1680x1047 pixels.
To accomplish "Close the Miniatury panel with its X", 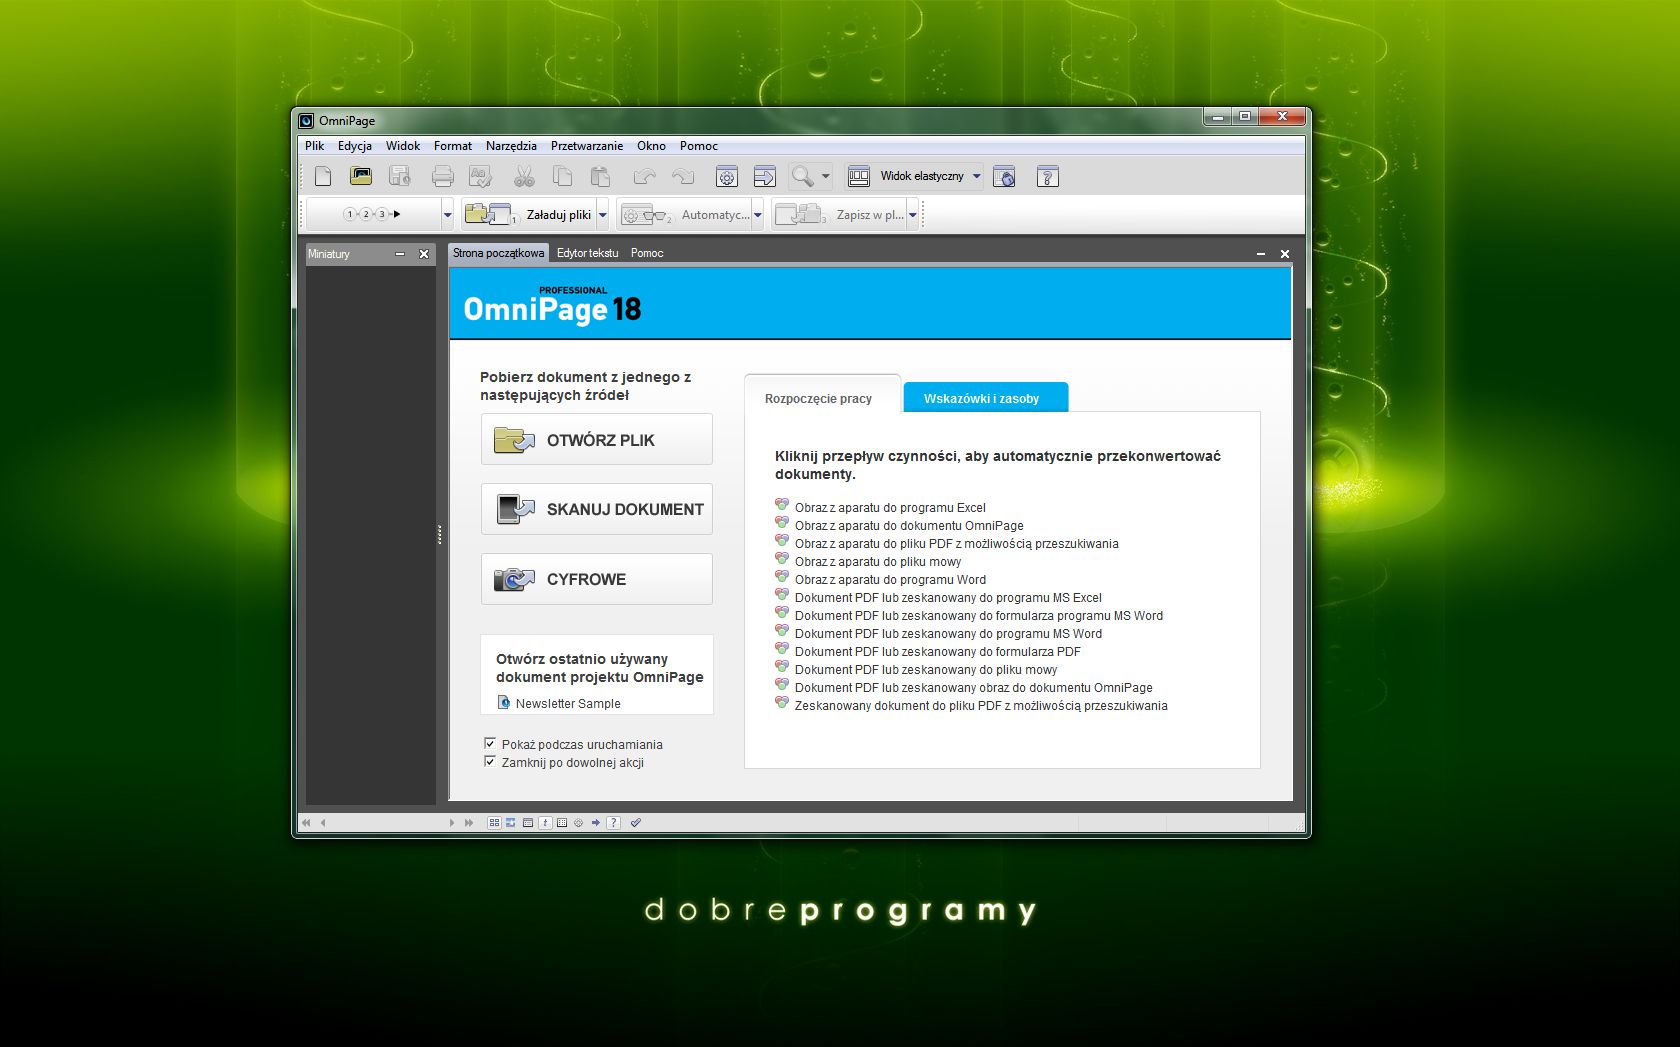I will click(x=424, y=254).
